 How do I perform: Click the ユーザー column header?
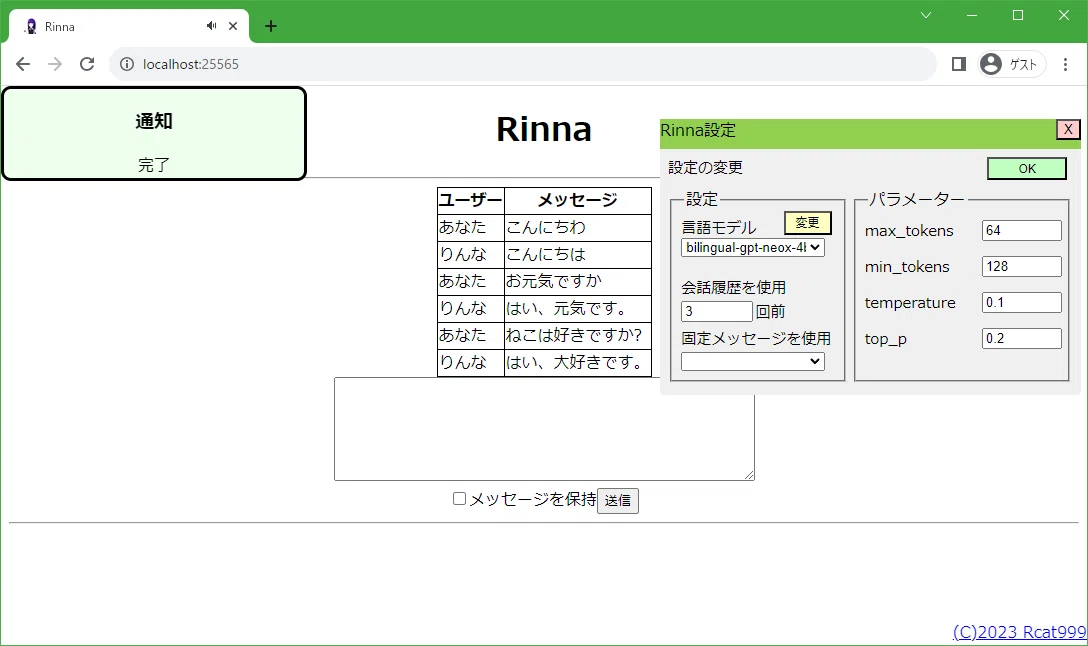click(470, 201)
